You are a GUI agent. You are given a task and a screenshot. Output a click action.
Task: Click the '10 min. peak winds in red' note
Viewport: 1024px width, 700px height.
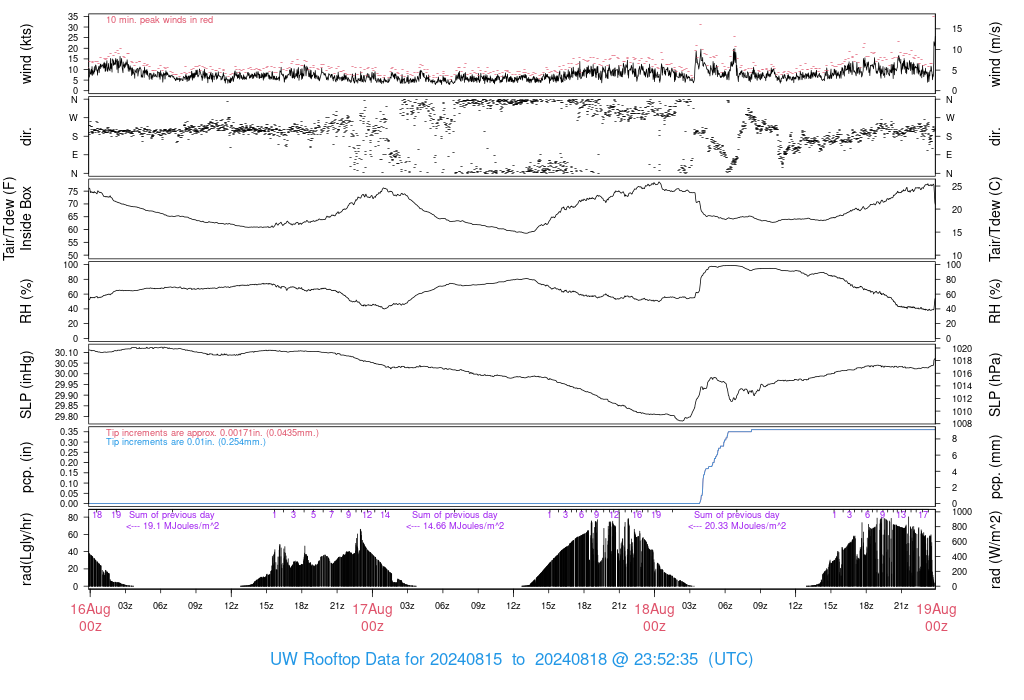point(159,20)
